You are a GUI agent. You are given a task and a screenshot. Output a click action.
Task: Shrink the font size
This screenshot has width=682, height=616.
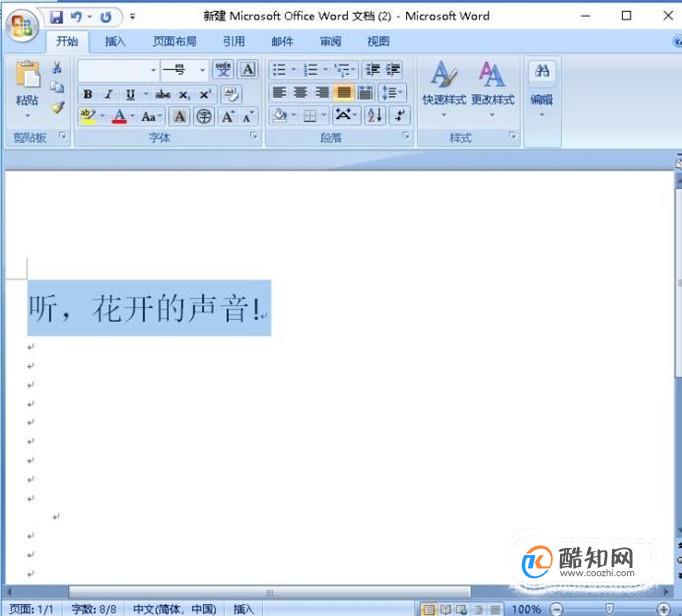[248, 116]
